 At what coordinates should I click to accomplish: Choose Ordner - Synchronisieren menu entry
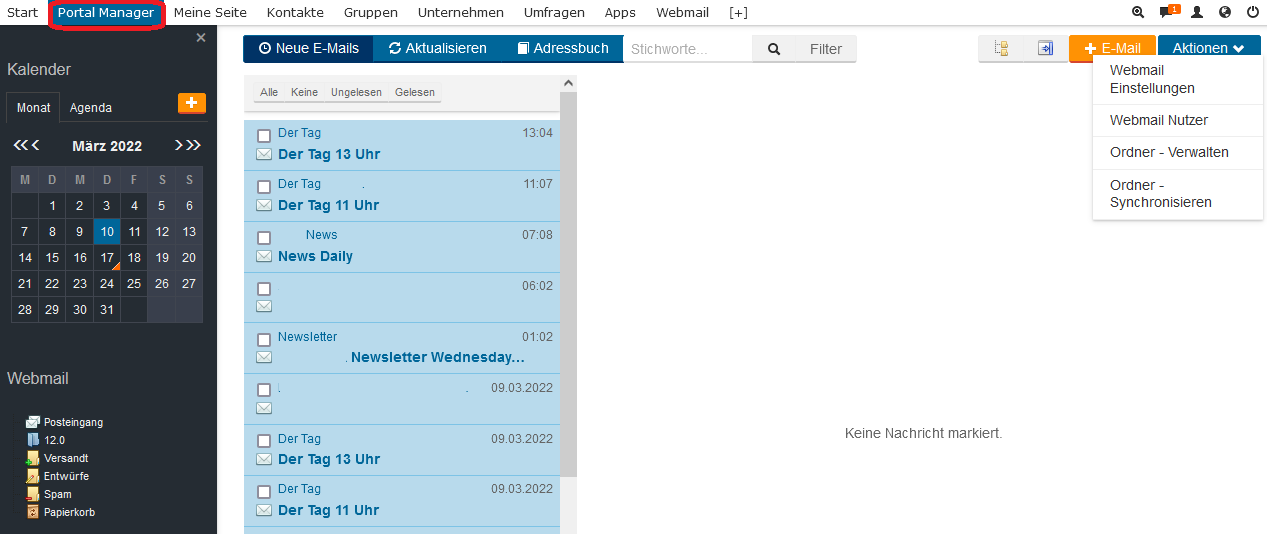point(1178,194)
